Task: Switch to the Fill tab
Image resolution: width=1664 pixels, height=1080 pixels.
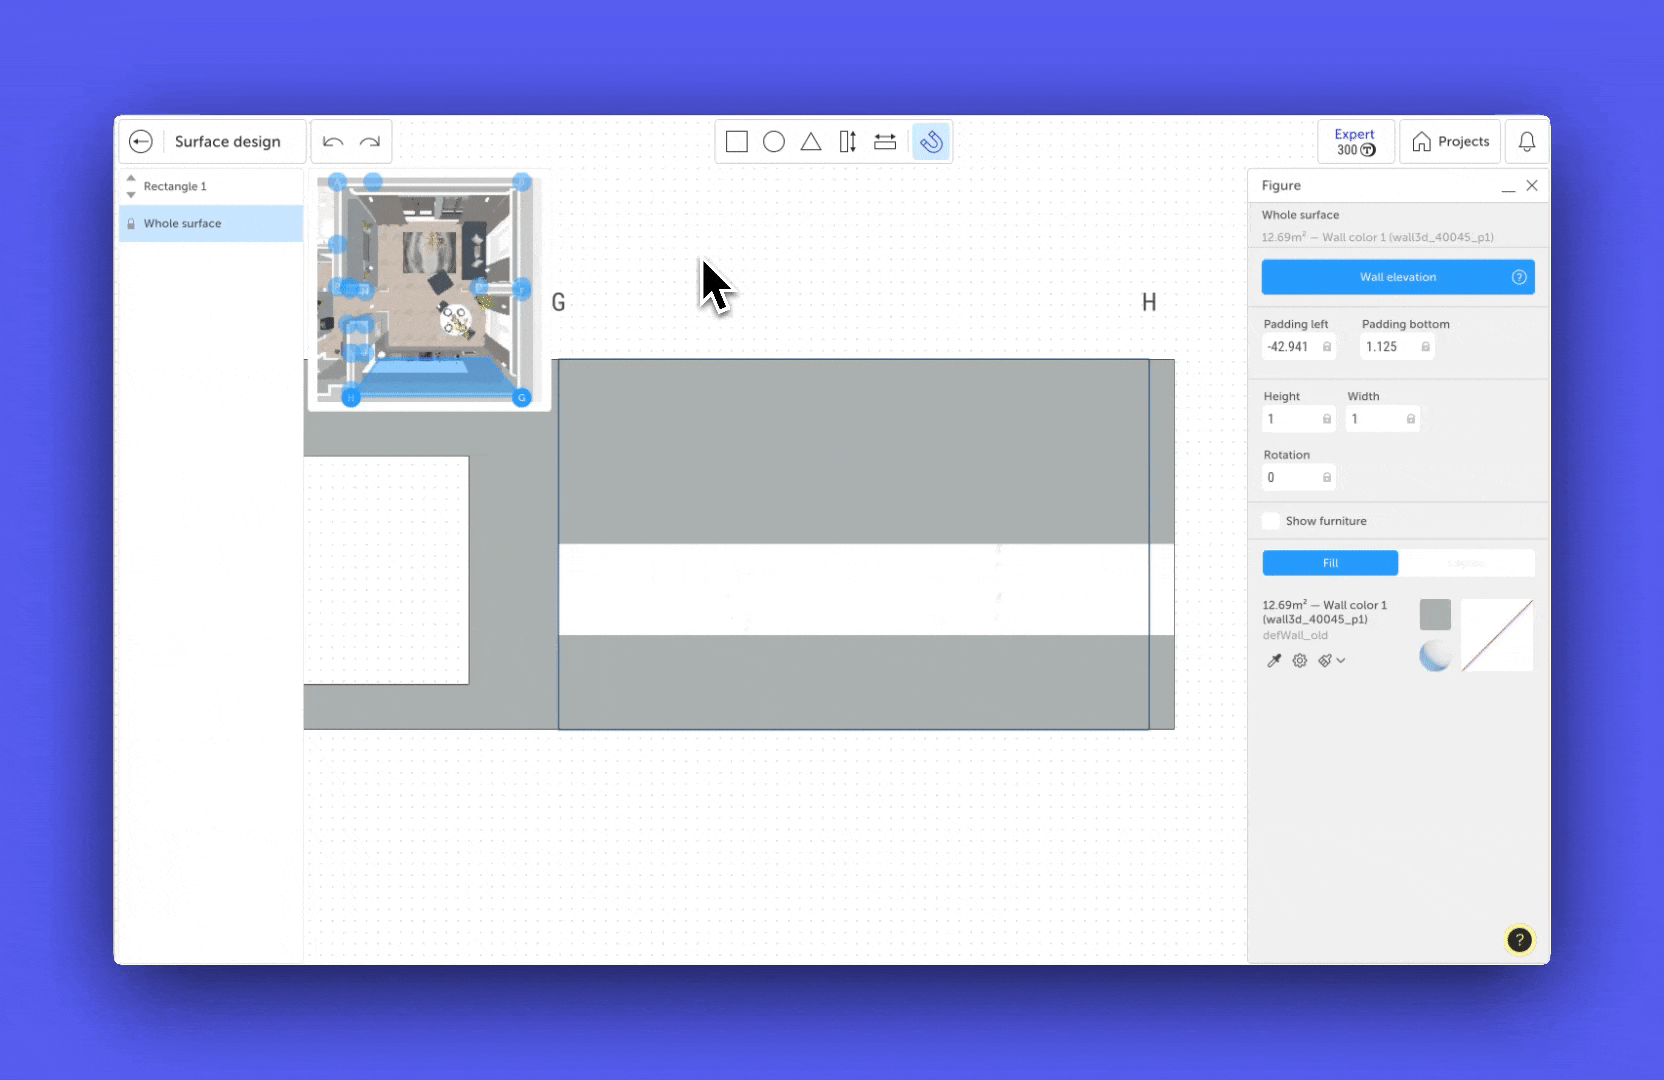Action: [x=1330, y=563]
